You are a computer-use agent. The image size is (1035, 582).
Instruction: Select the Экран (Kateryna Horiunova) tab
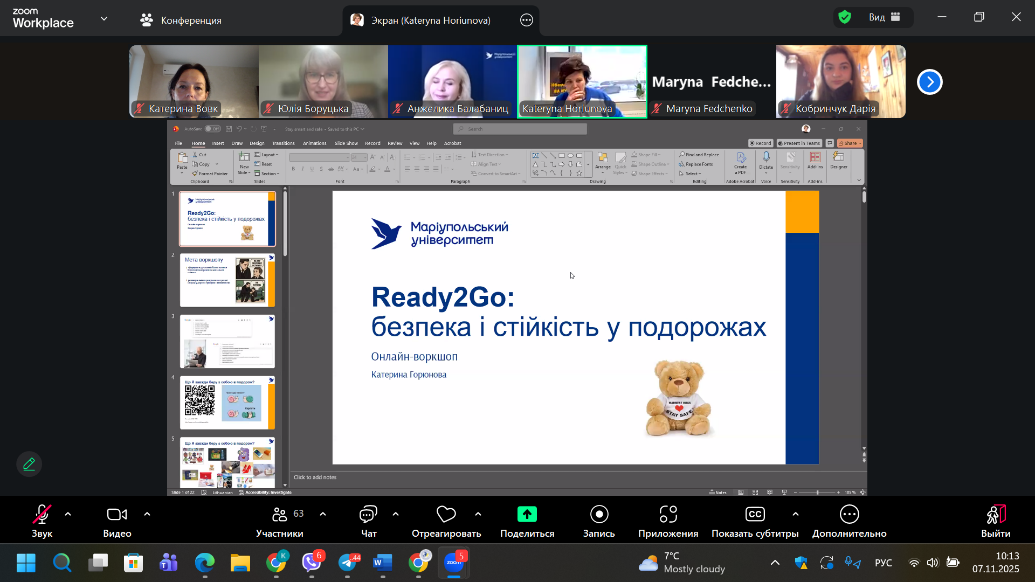(432, 20)
